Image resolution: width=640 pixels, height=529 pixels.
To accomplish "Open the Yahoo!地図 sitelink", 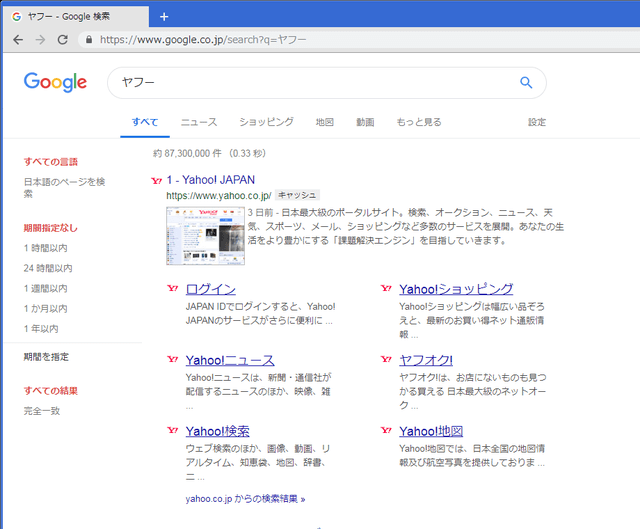I will pyautogui.click(x=431, y=431).
